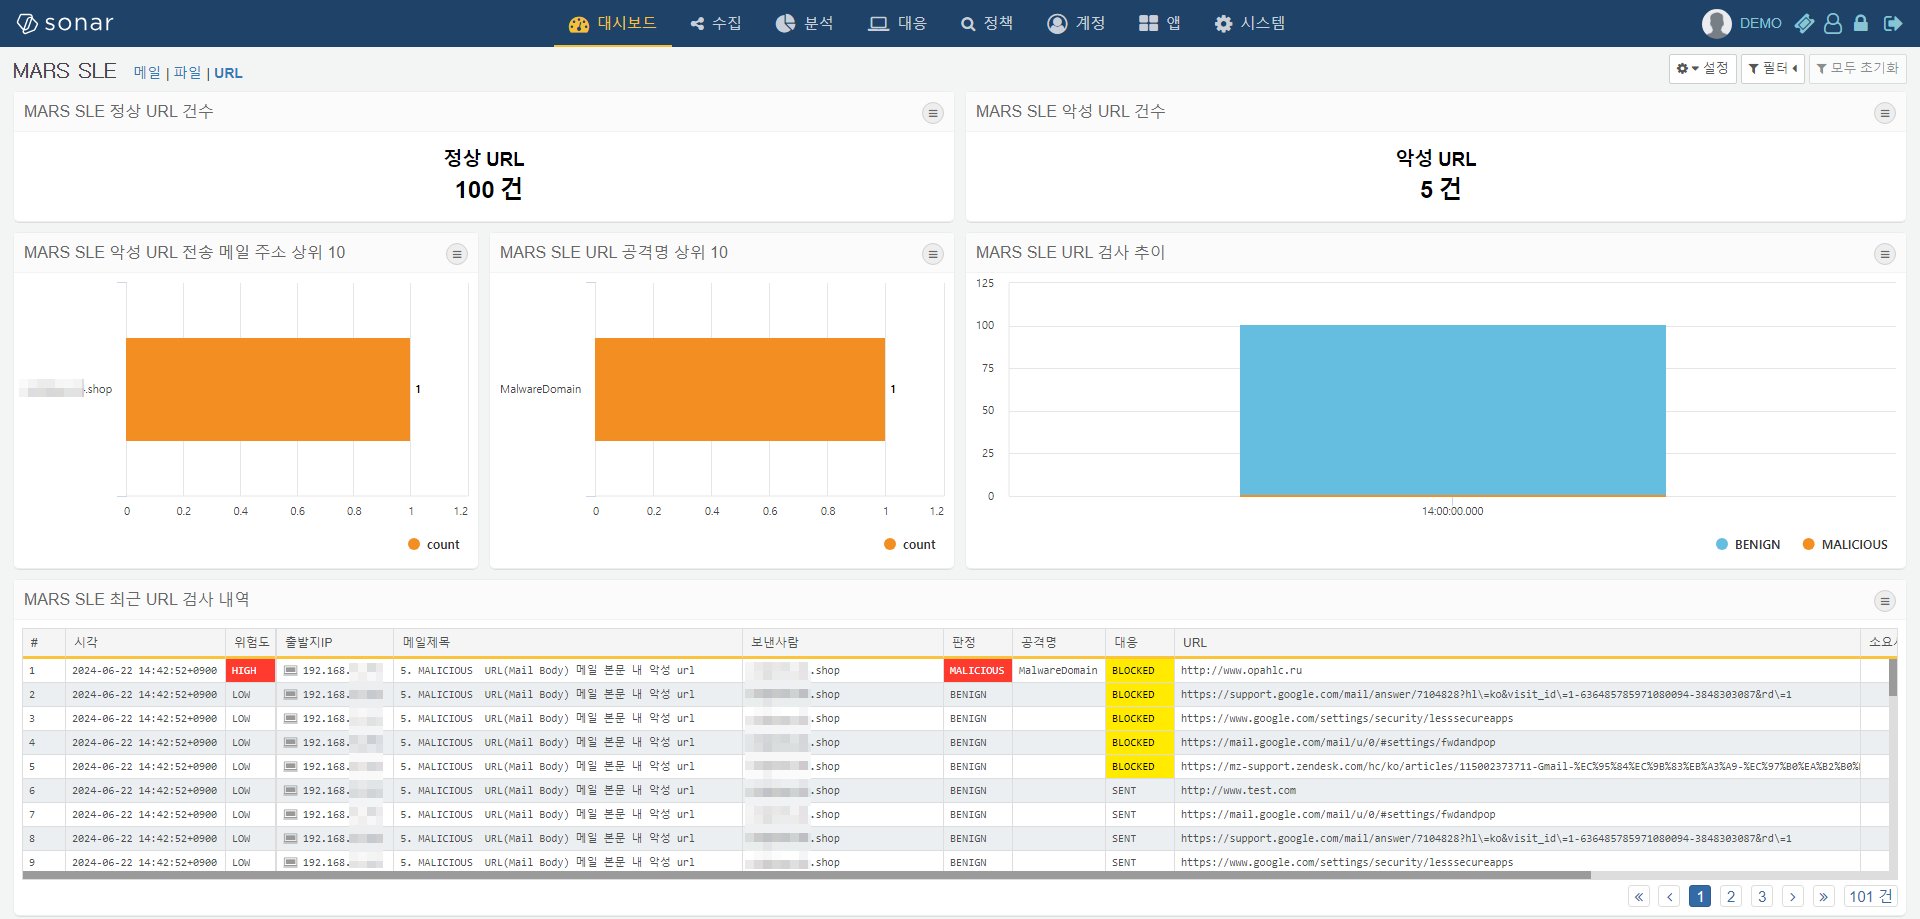Image resolution: width=1920 pixels, height=919 pixels.
Task: Switch to the 메일 tab link
Action: pos(147,73)
